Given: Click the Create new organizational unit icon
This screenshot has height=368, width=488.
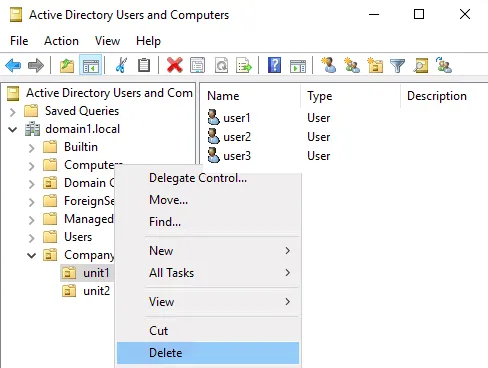Looking at the screenshot, I should [375, 65].
